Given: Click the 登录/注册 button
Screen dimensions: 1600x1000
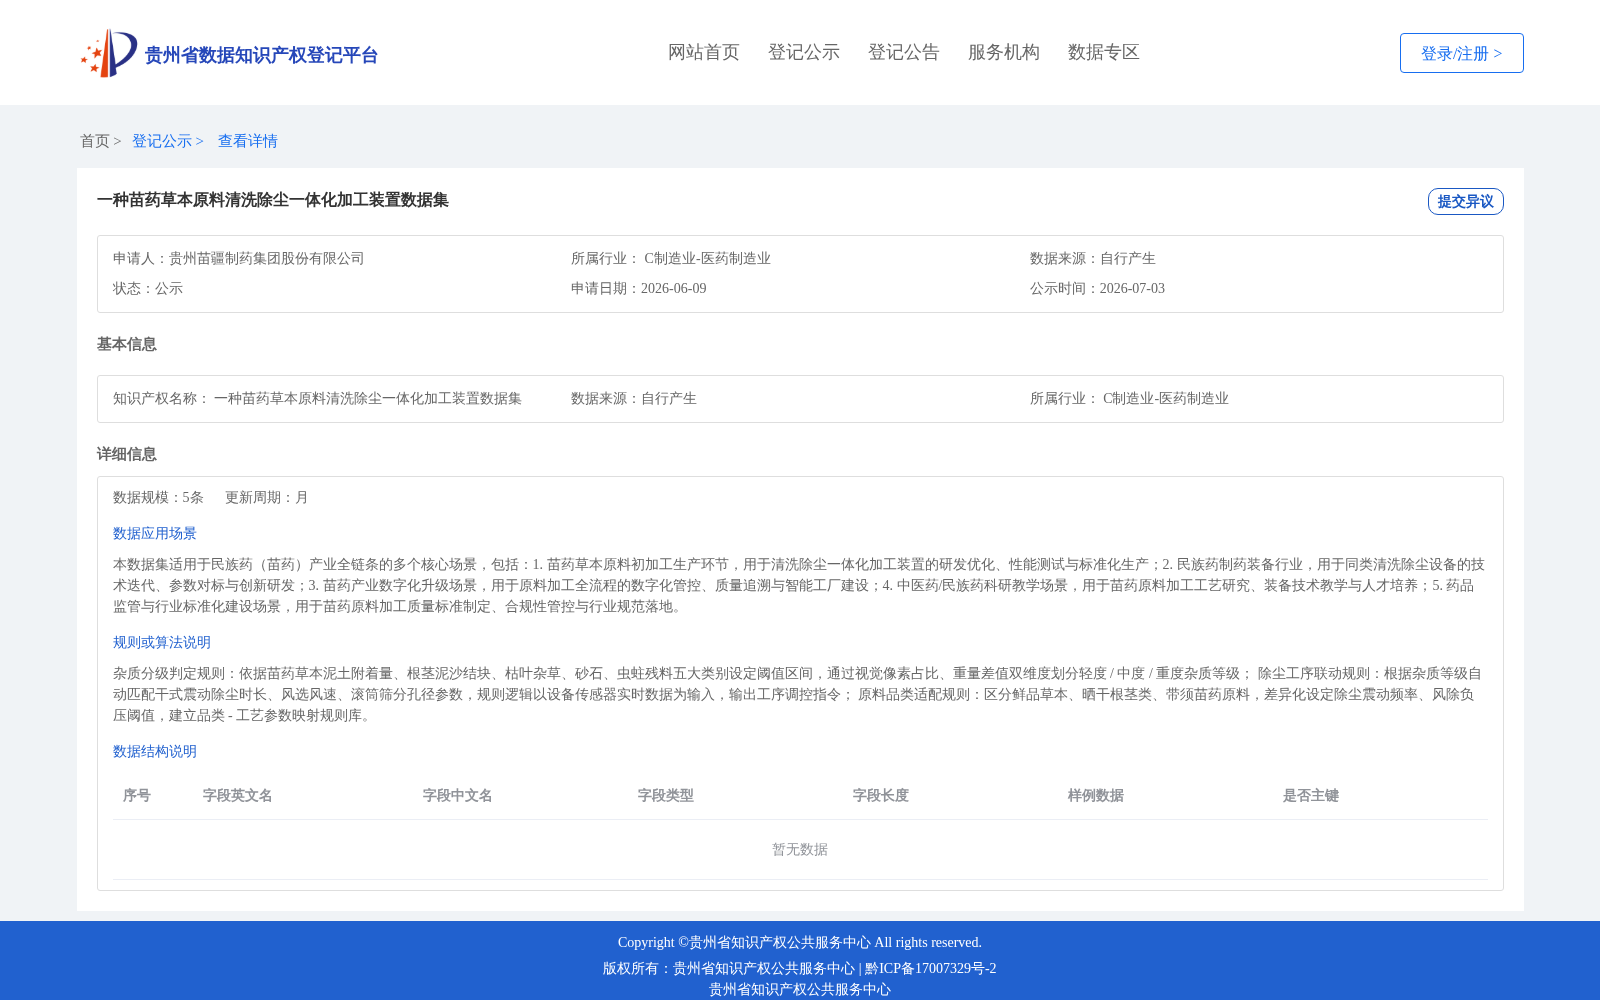Looking at the screenshot, I should click(1462, 53).
